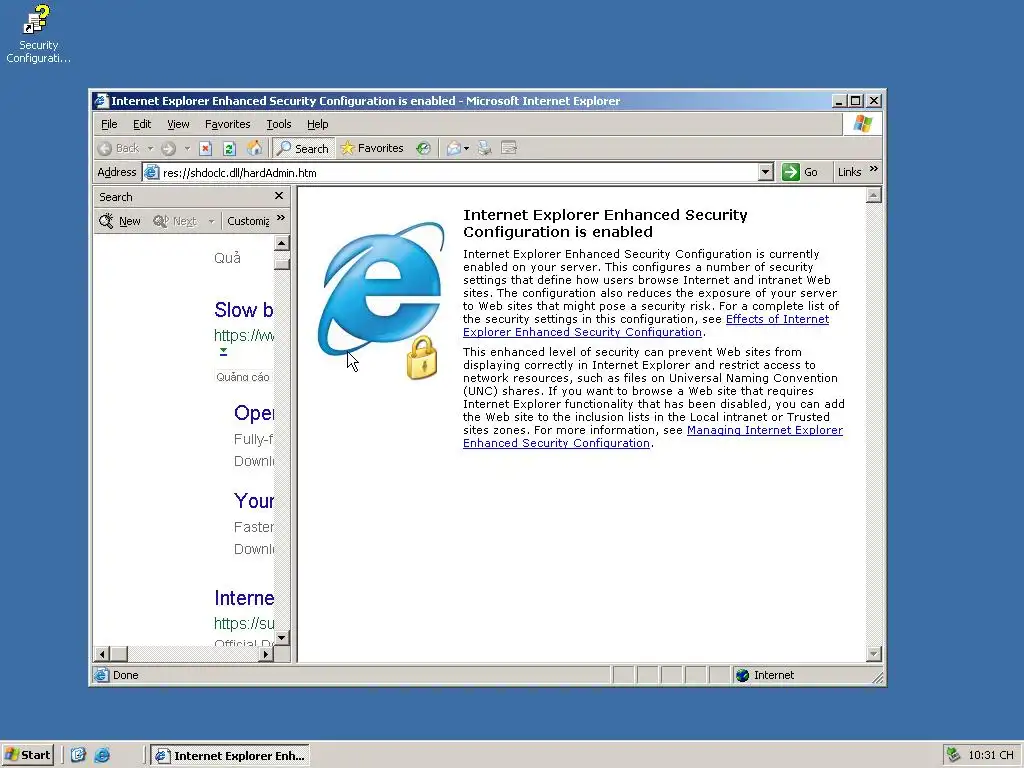Refresh the page with the green arrows icon

tap(229, 148)
